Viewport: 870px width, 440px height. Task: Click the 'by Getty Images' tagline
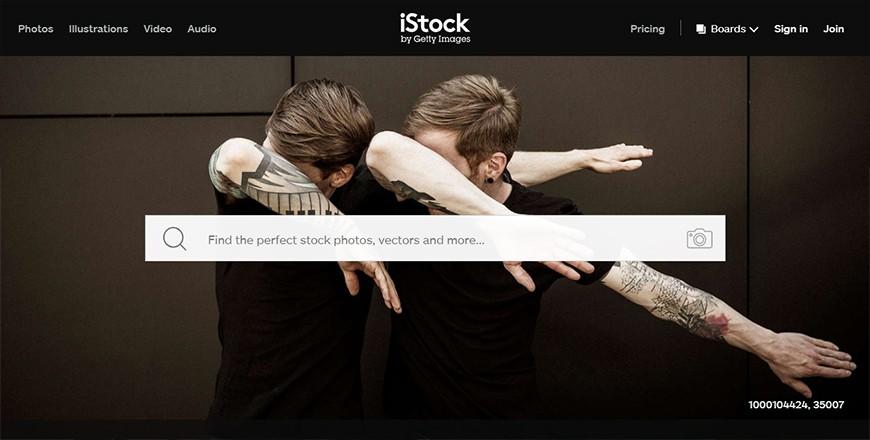point(436,39)
